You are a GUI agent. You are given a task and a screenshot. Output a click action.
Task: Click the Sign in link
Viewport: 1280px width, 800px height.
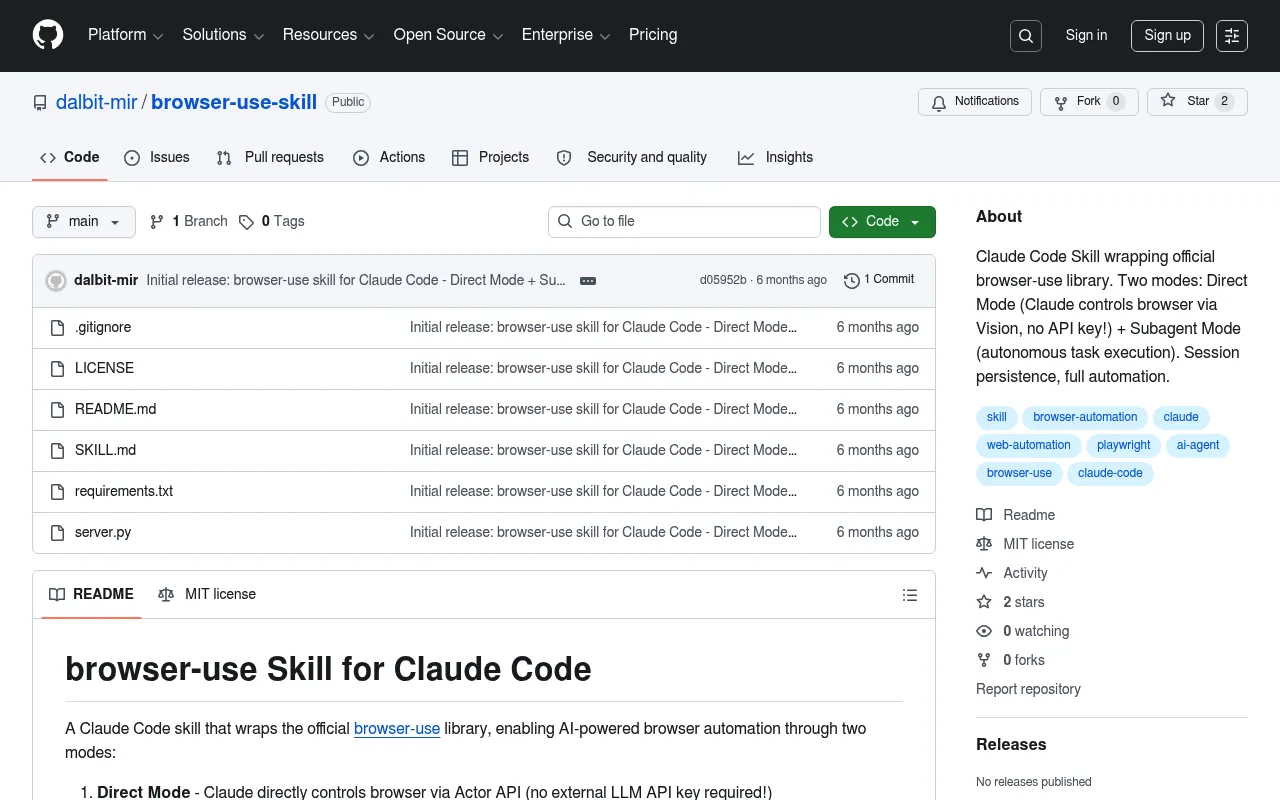tap(1086, 35)
